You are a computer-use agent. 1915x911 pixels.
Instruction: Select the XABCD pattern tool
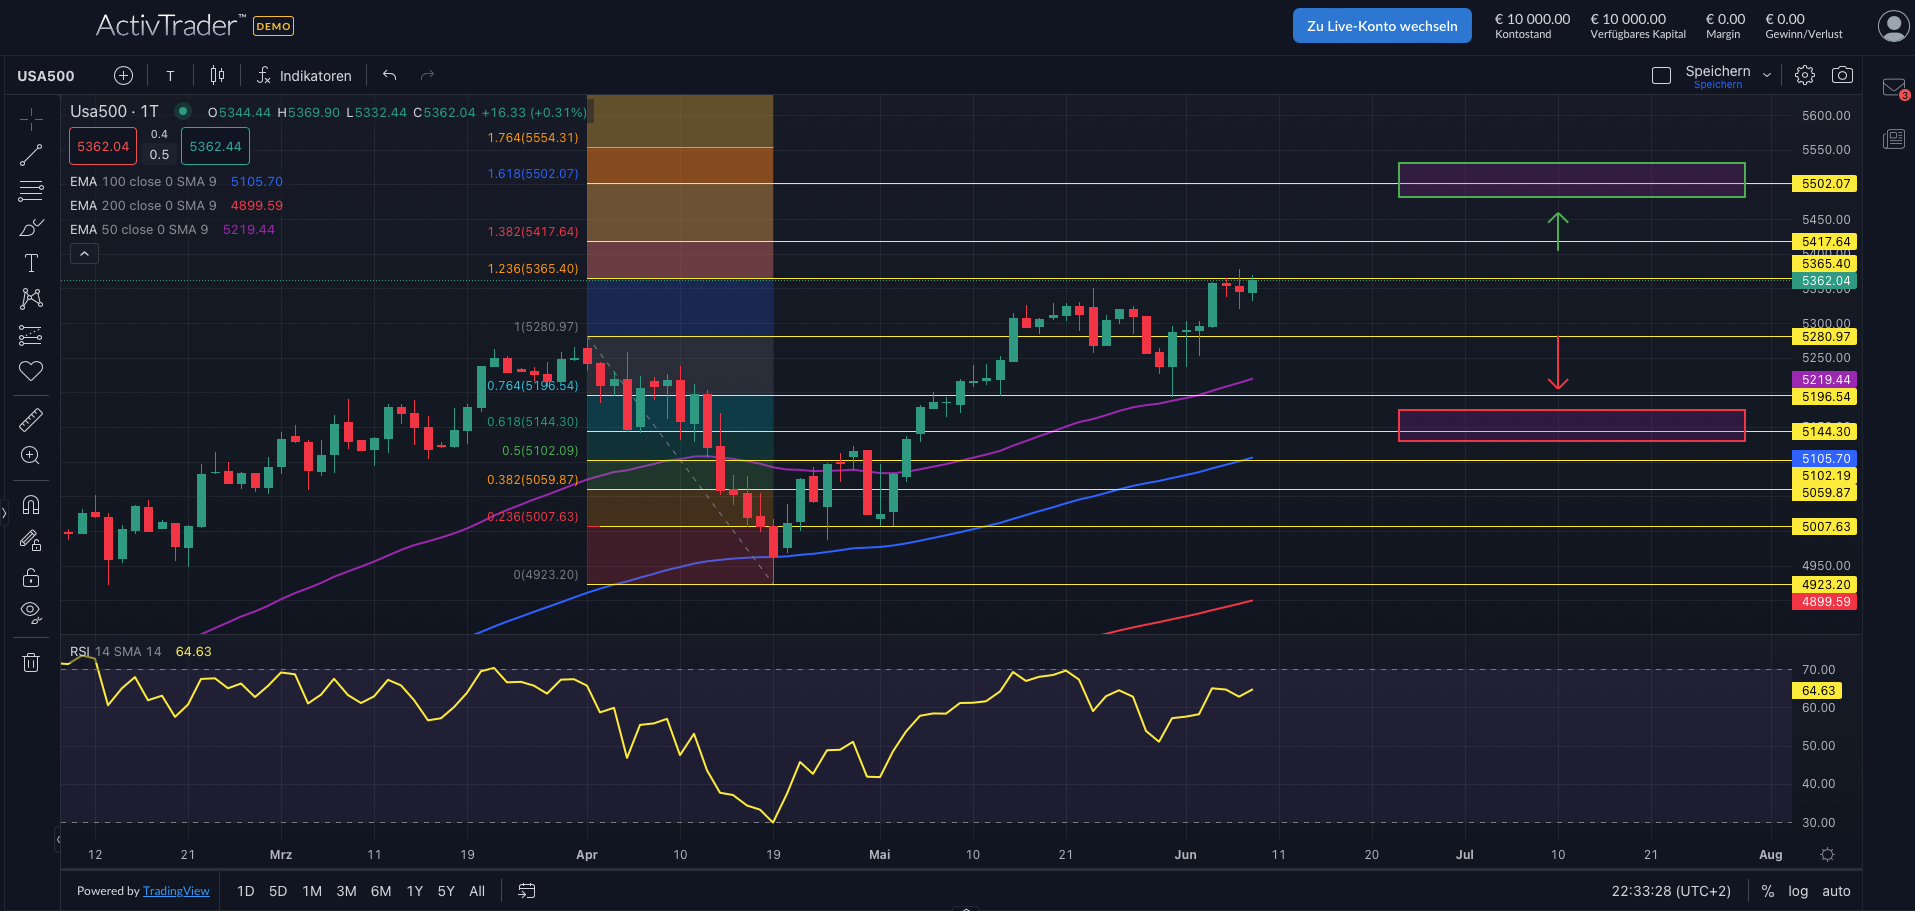click(31, 299)
